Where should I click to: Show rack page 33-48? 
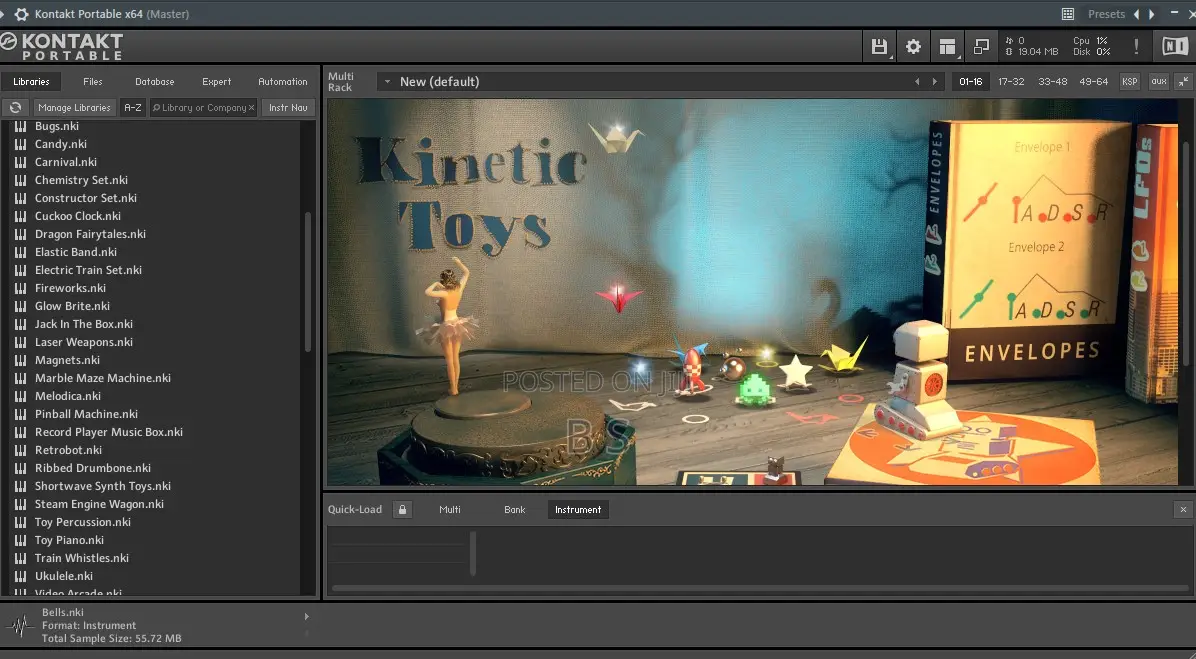[x=1053, y=82]
